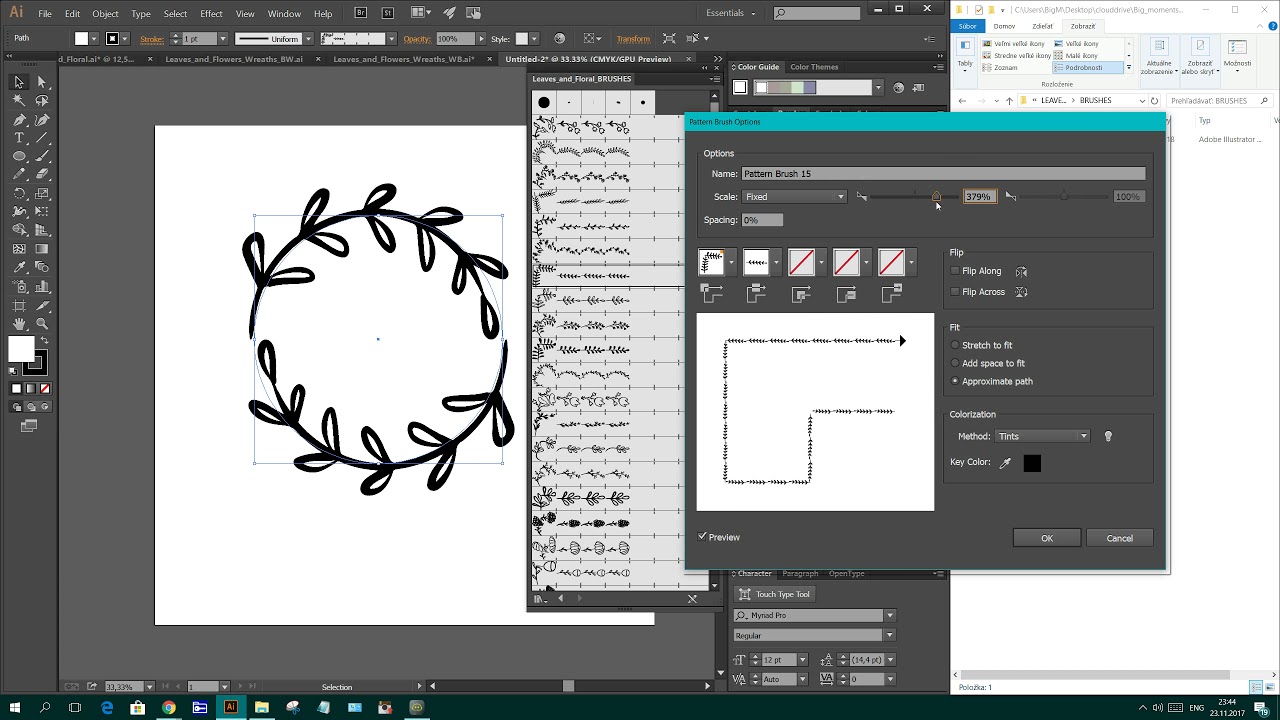Open the Effect menu

point(211,14)
